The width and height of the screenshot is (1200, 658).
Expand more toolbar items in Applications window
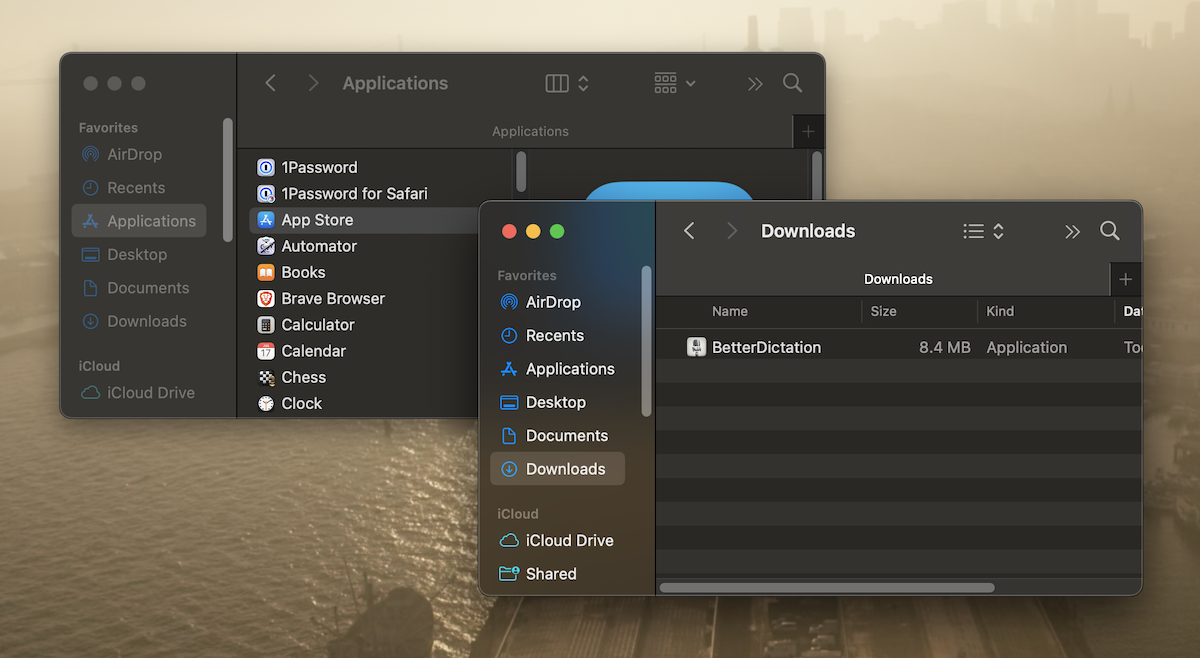(x=755, y=84)
